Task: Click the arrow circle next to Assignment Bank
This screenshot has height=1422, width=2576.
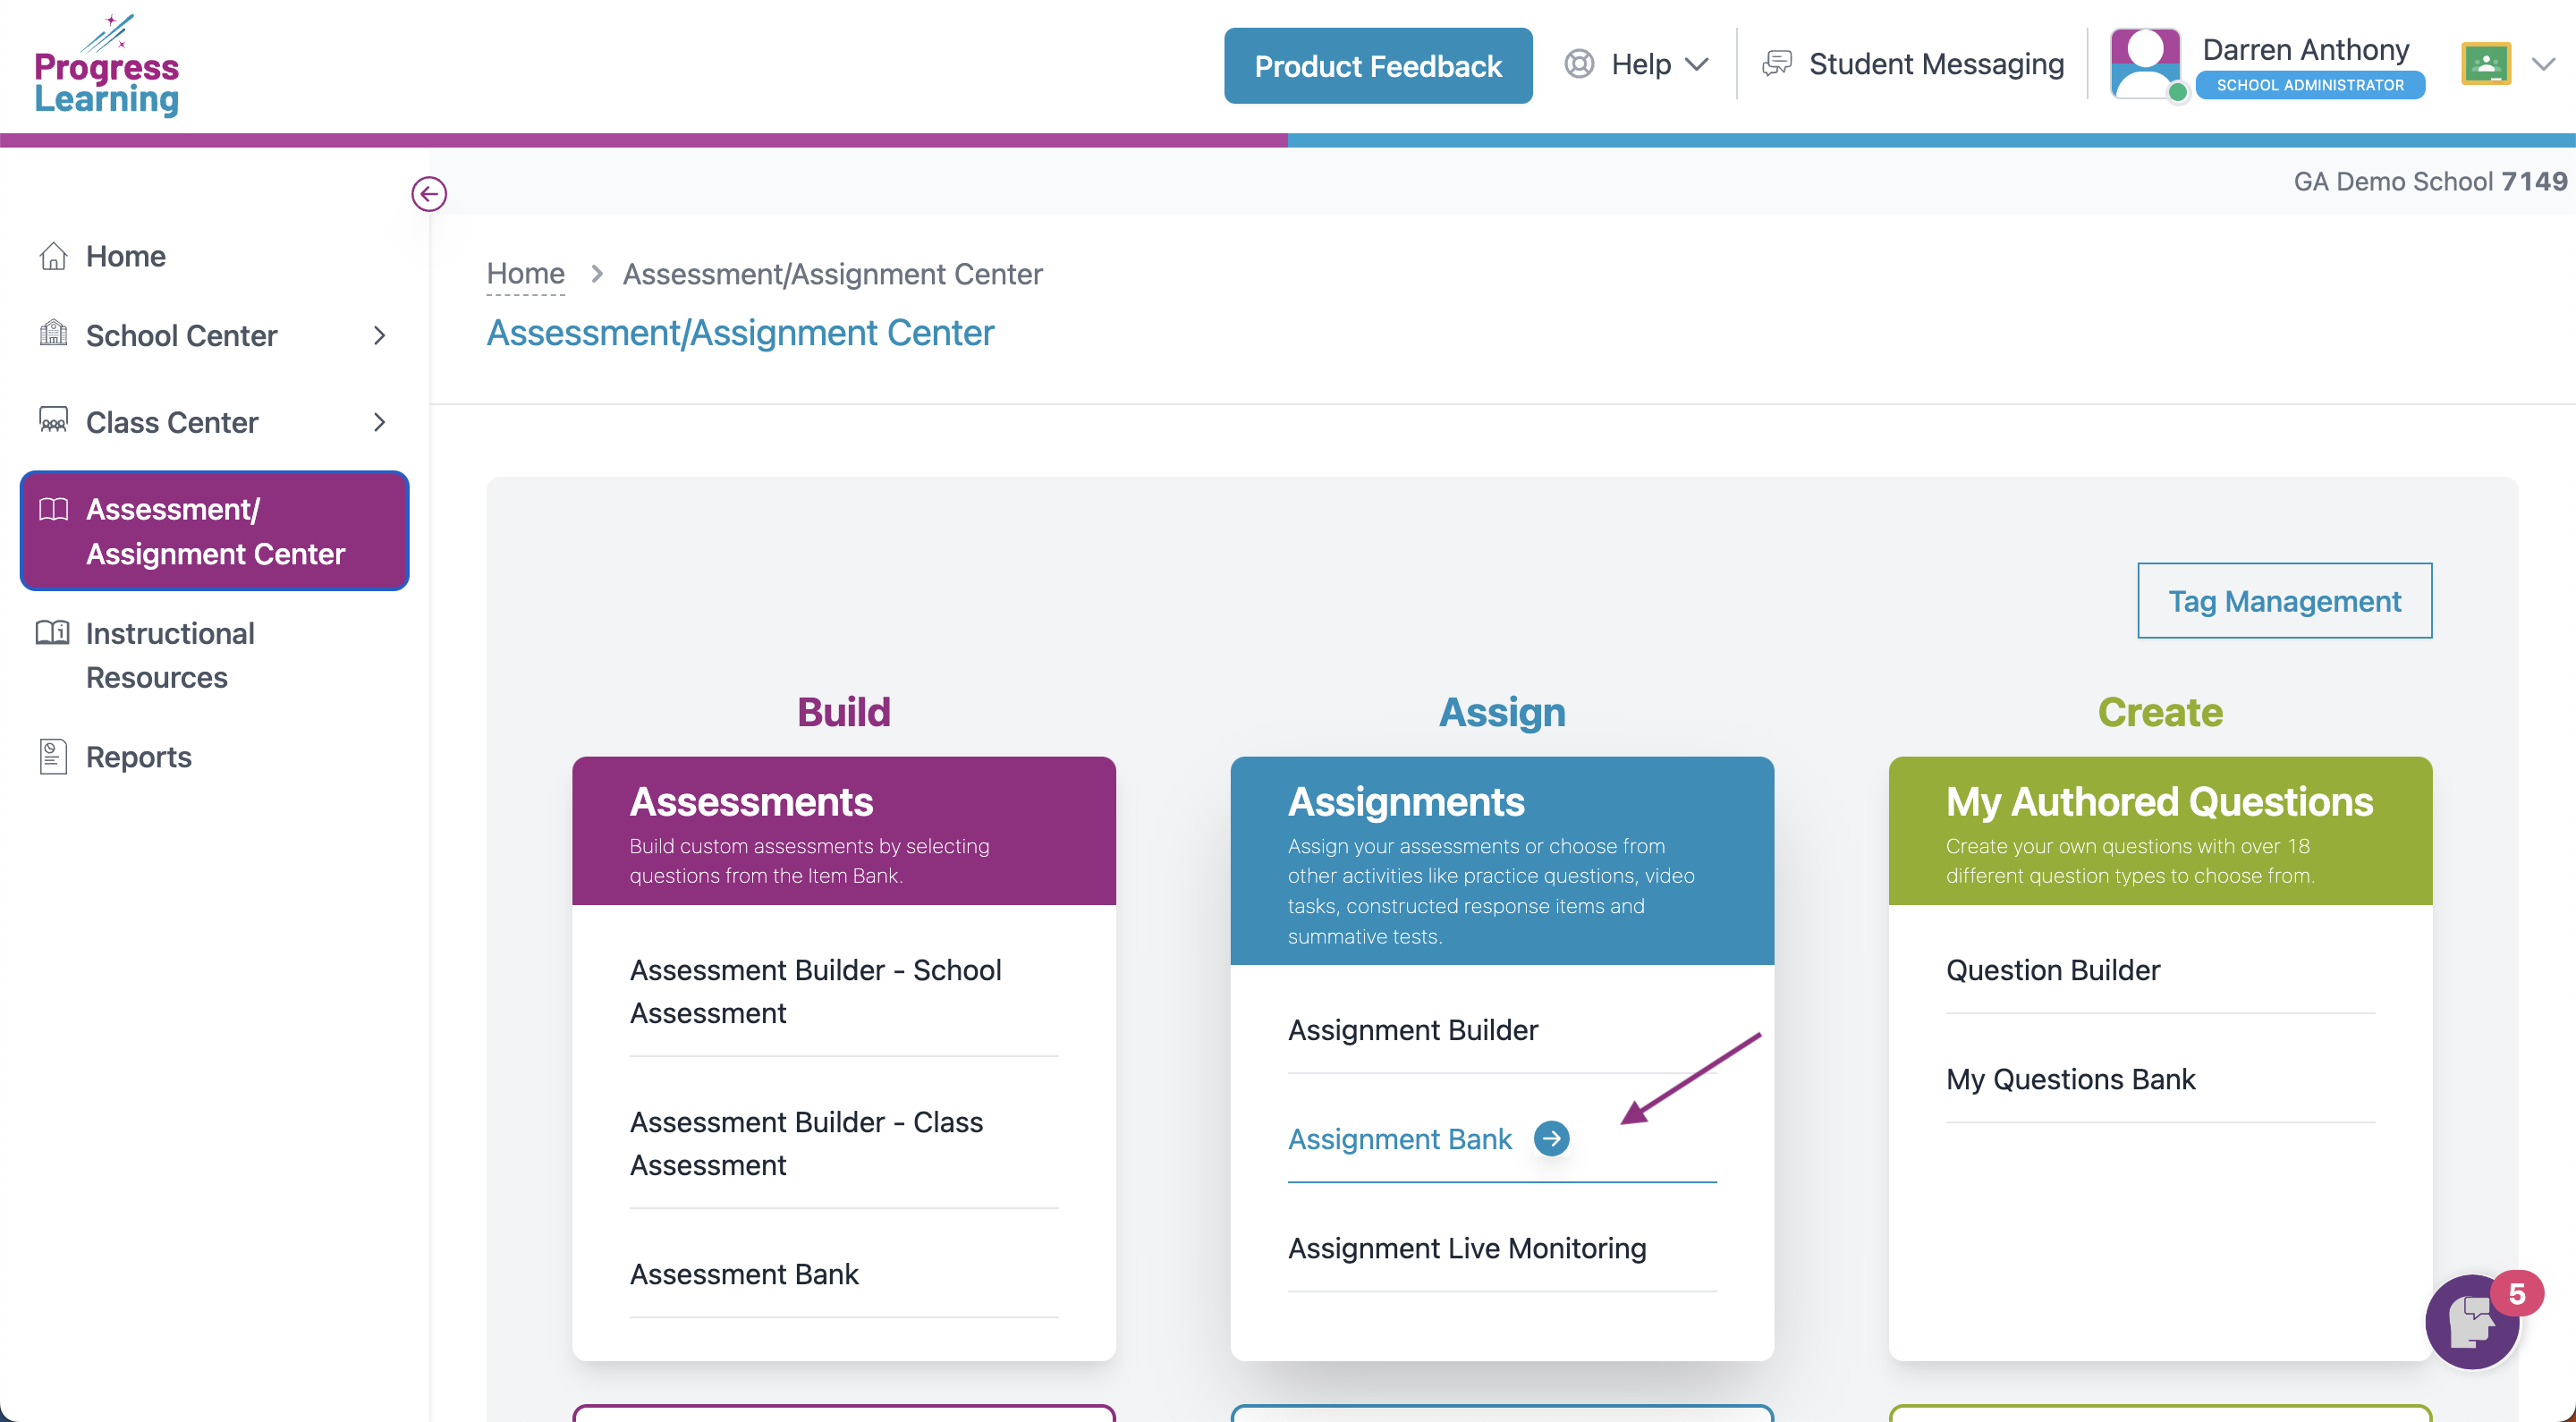Action: (1551, 1139)
